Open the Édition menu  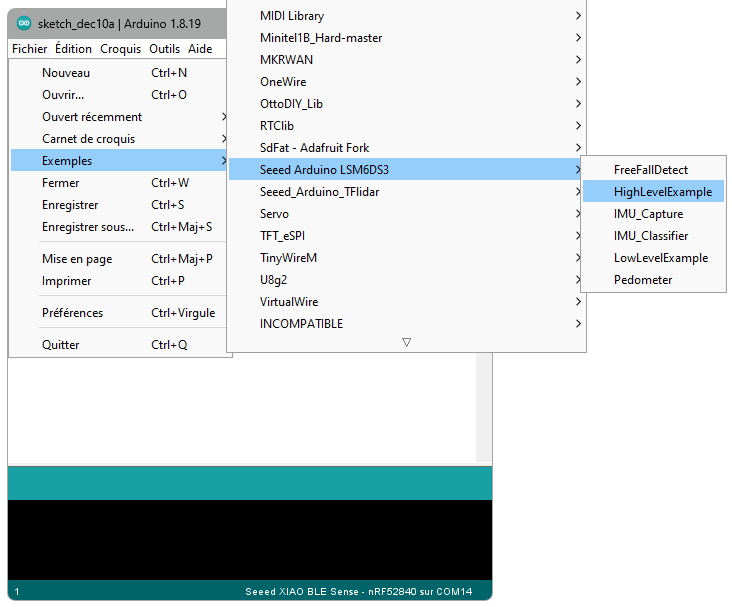pyautogui.click(x=73, y=49)
